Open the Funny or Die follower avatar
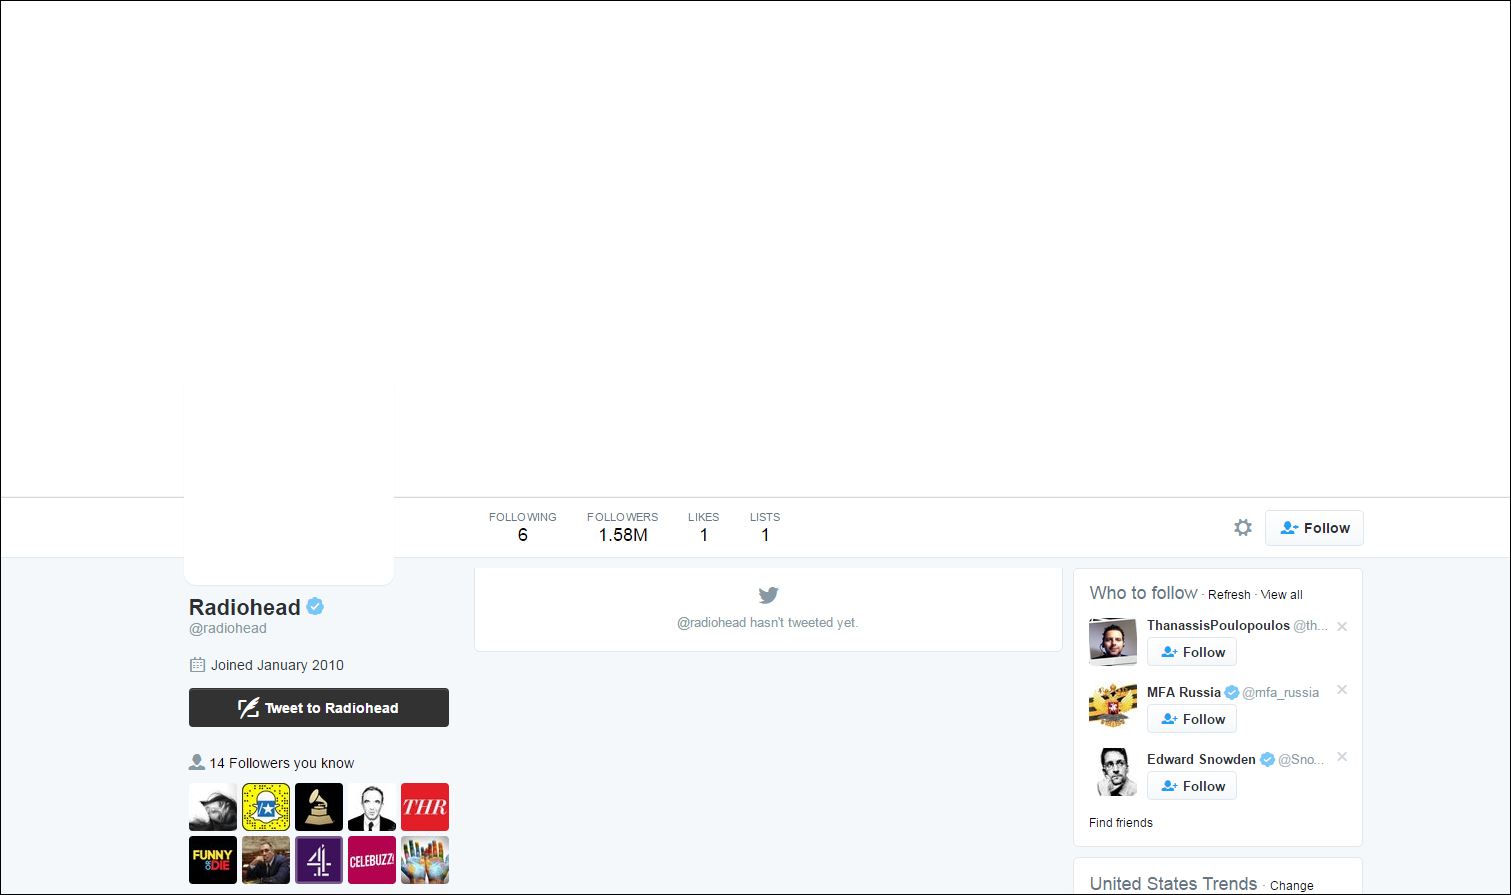Viewport: 1511px width, 895px height. (213, 860)
